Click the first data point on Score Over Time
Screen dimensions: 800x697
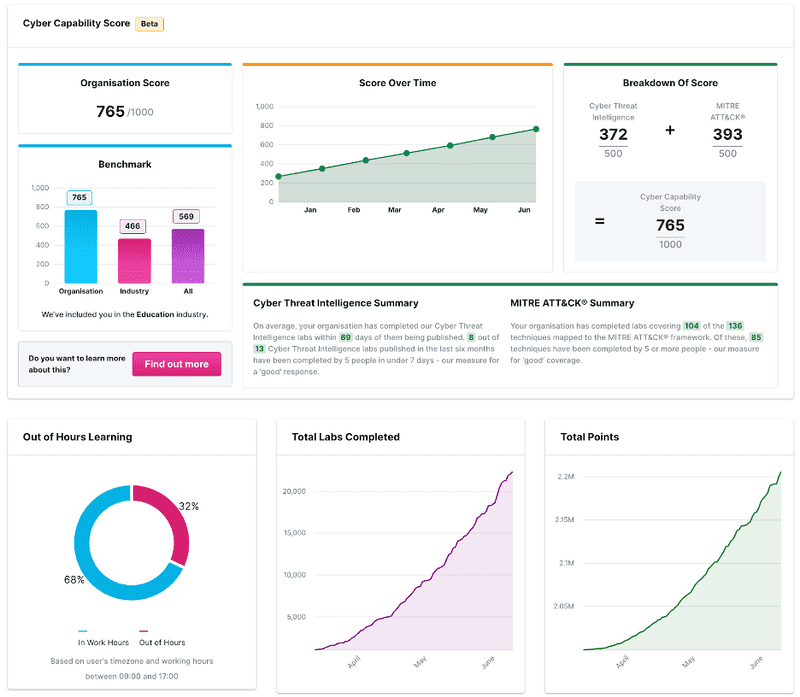[278, 176]
